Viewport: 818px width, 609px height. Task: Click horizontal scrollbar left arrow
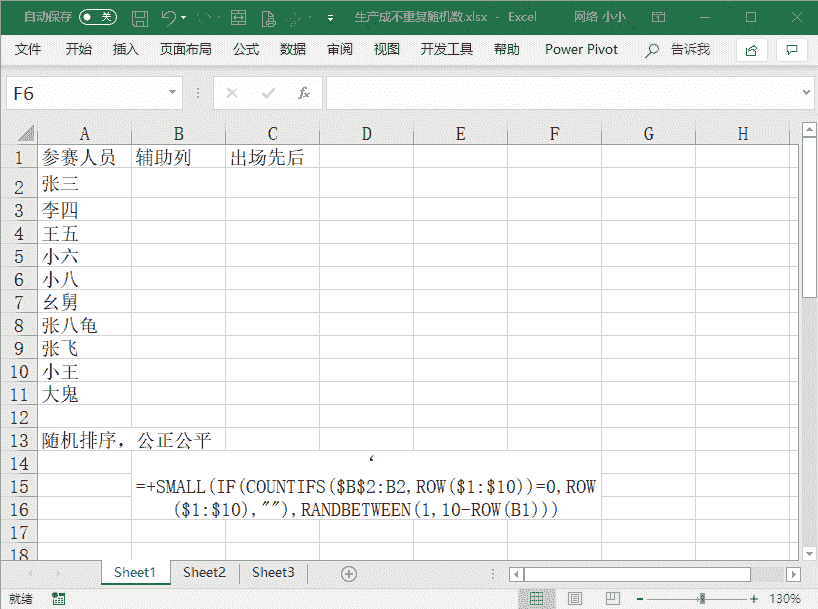[x=516, y=575]
